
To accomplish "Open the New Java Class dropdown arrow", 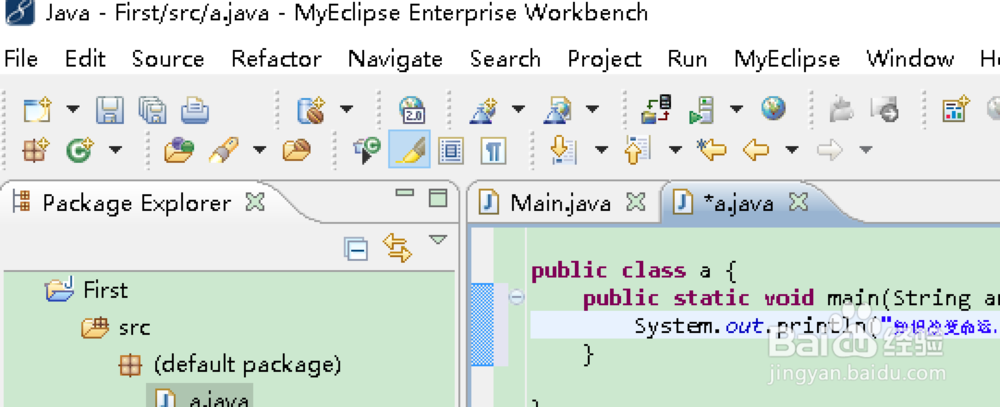I will pyautogui.click(x=115, y=150).
